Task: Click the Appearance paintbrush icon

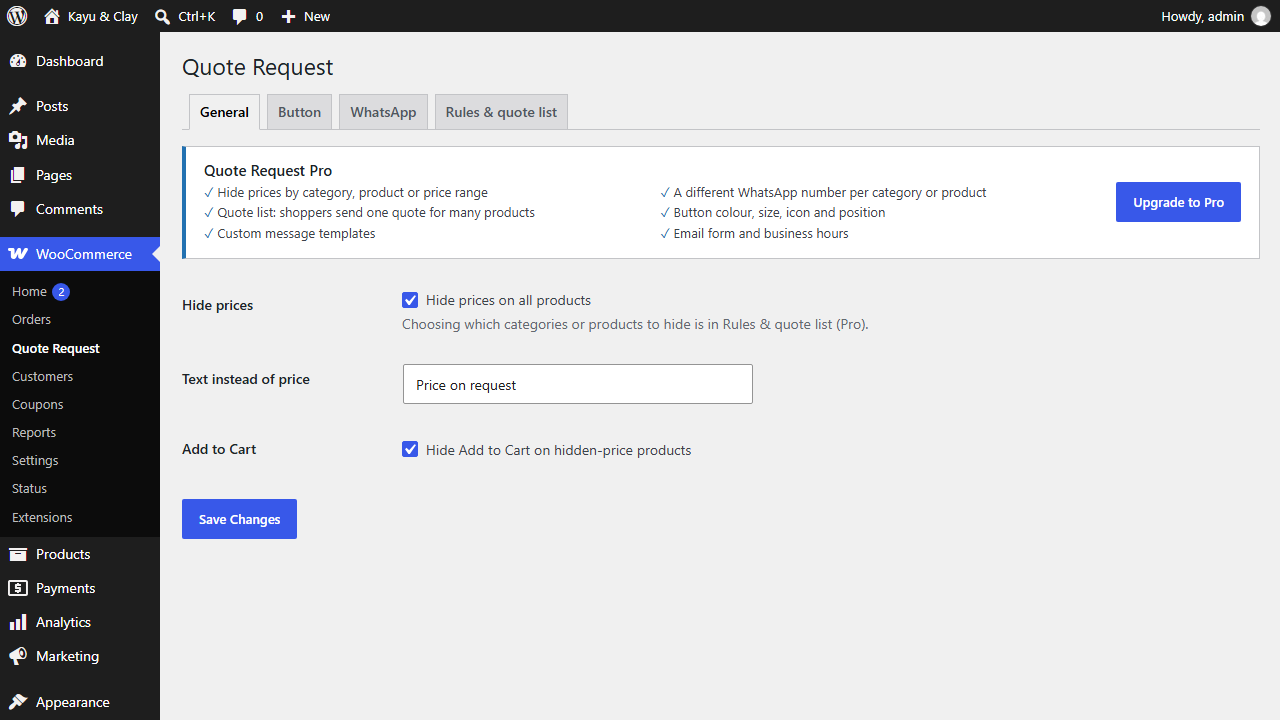Action: click(18, 702)
